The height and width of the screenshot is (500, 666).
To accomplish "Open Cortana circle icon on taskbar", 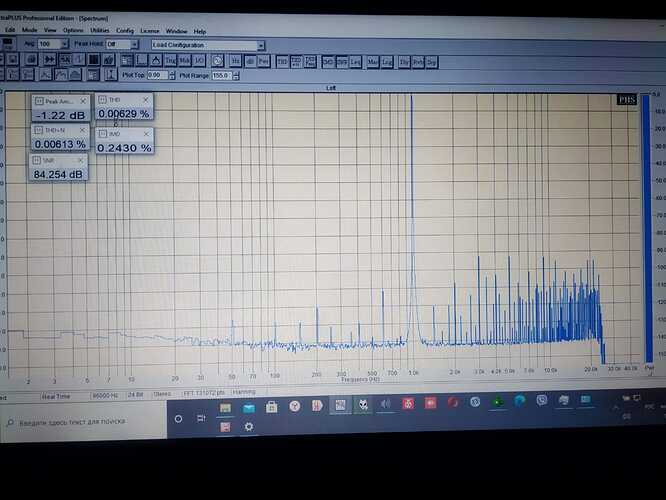I will 178,419.
